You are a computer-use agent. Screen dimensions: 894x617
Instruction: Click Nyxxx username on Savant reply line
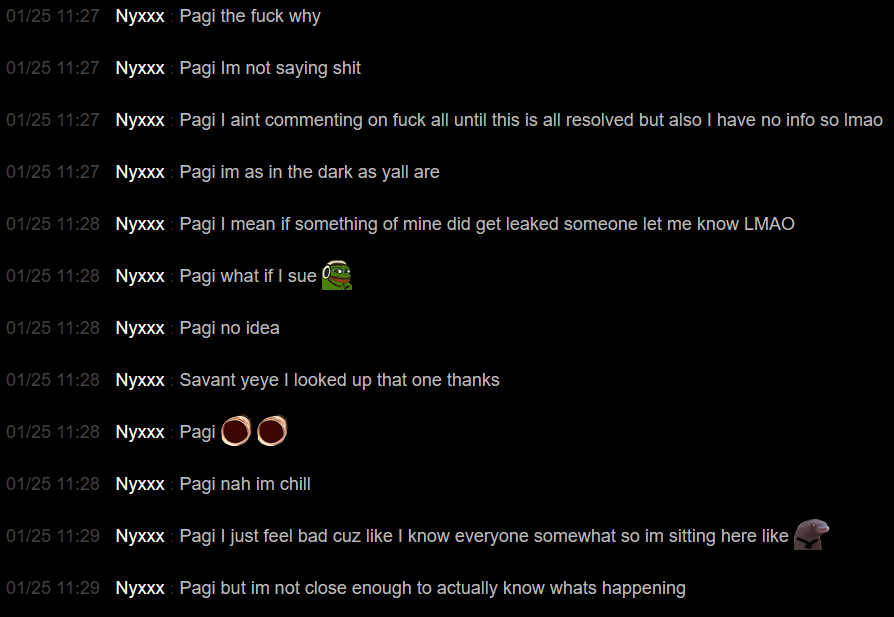pos(140,380)
